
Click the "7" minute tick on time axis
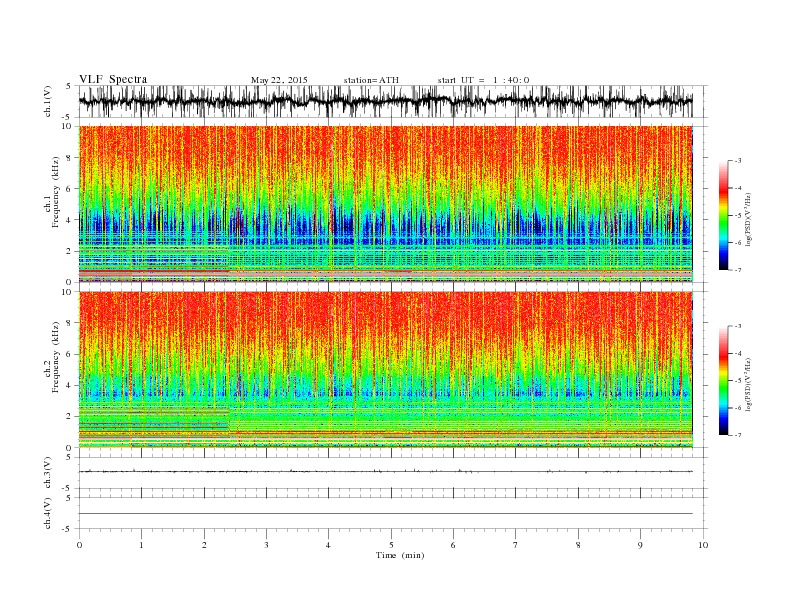pos(515,545)
